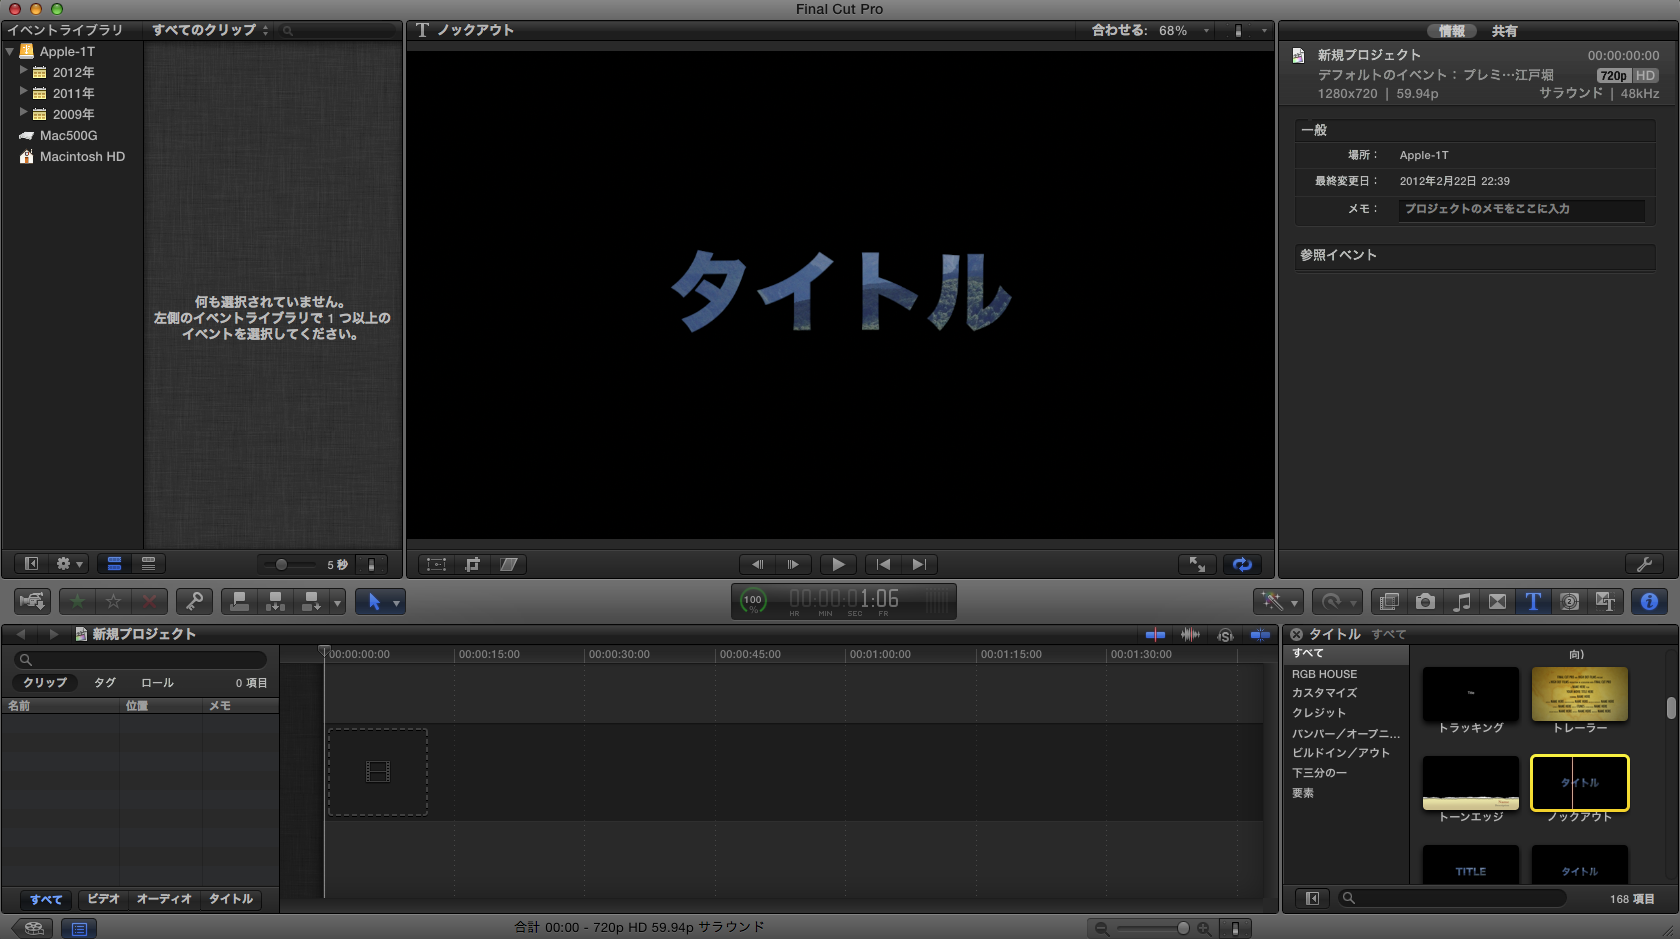Expand the 2012年 folder
The image size is (1680, 939).
tap(24, 71)
